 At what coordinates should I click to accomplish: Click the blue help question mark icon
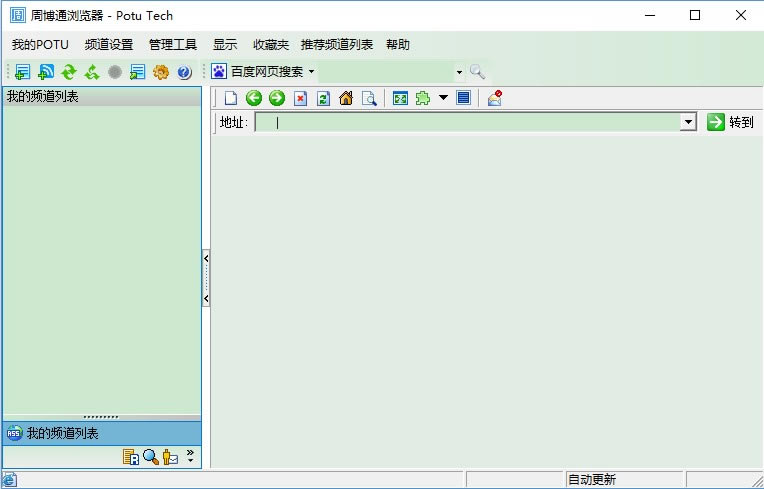click(x=184, y=72)
